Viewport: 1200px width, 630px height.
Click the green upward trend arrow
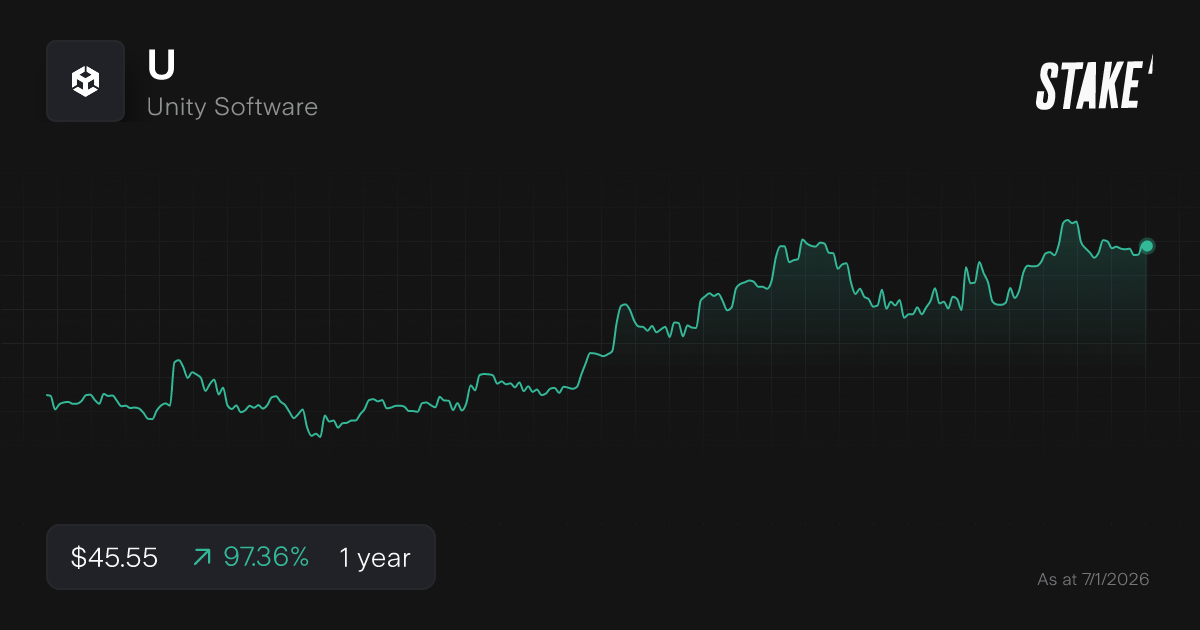(201, 558)
